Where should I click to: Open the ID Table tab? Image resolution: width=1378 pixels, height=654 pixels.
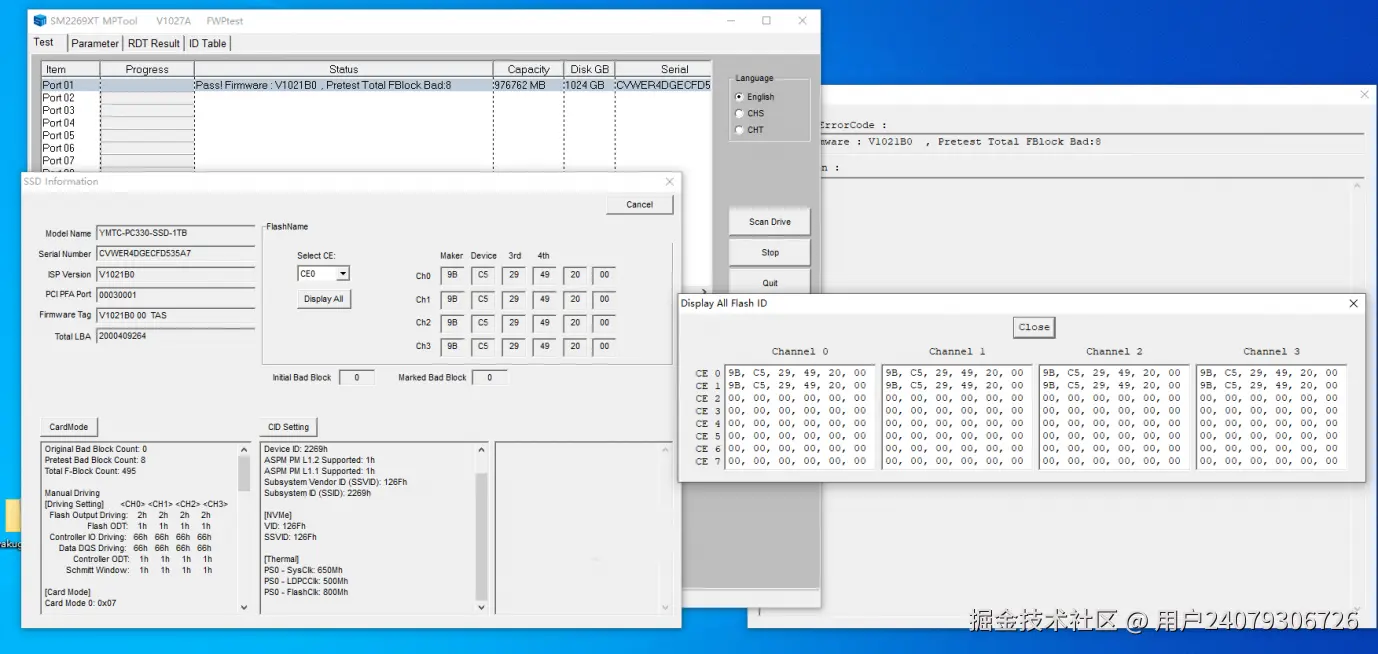pos(208,43)
